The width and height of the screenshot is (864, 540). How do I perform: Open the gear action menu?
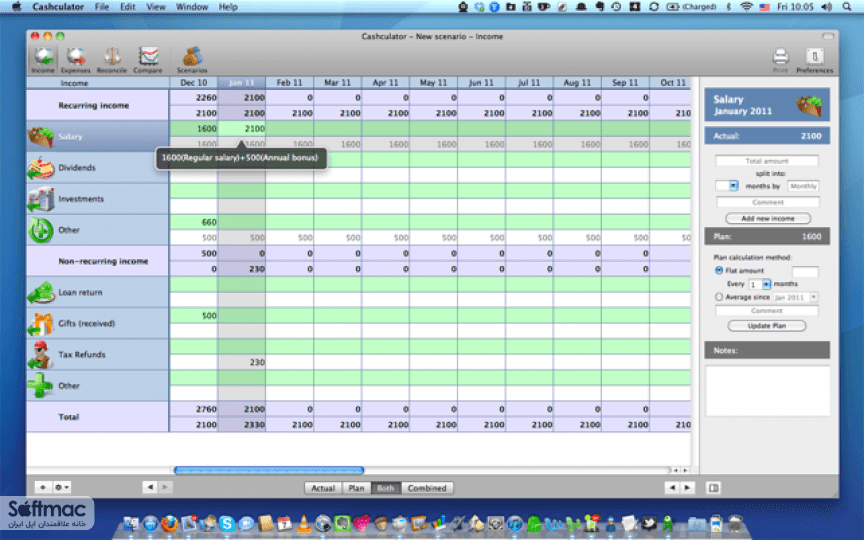click(x=61, y=488)
